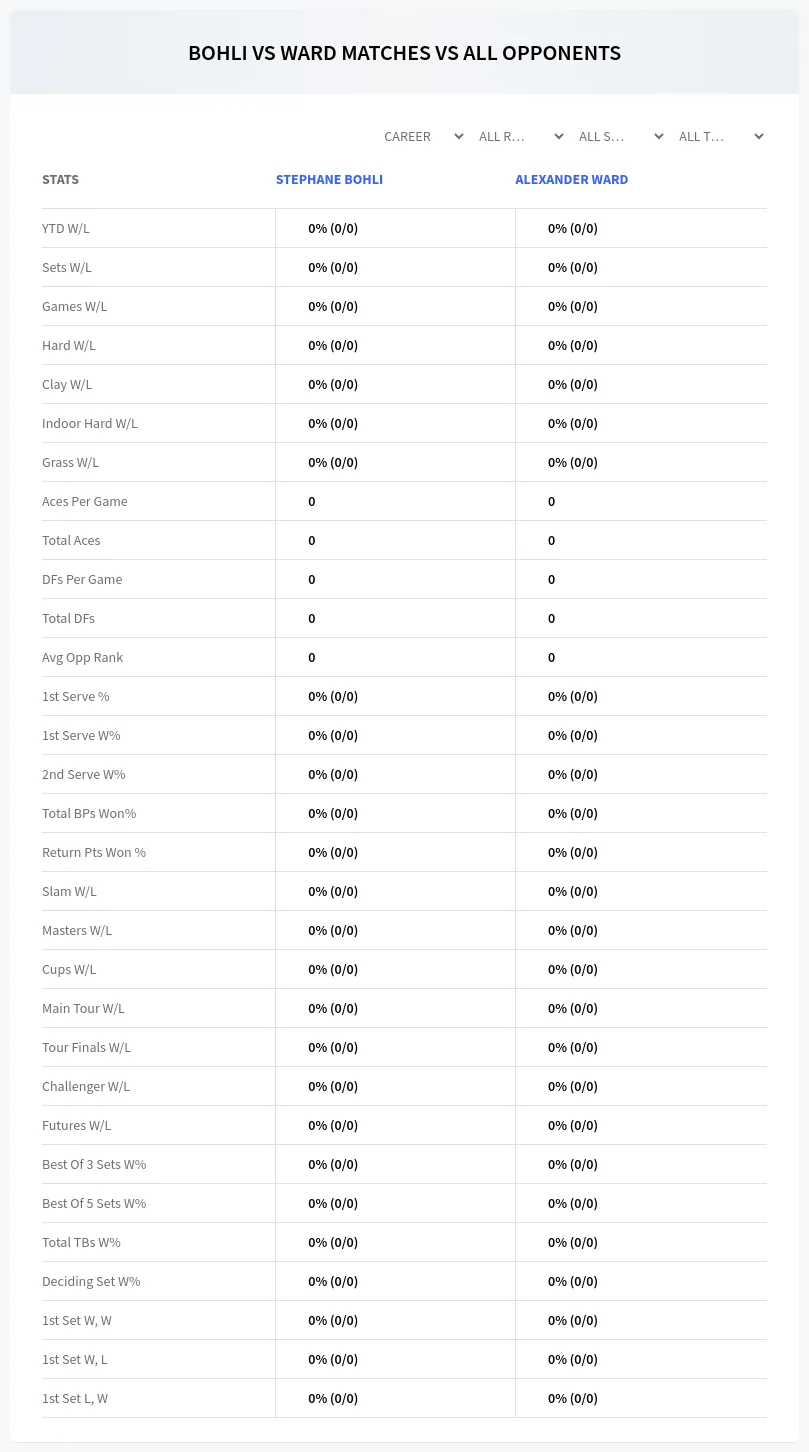
Task: Click Ward's Avg Opp Rank value
Action: pos(551,657)
